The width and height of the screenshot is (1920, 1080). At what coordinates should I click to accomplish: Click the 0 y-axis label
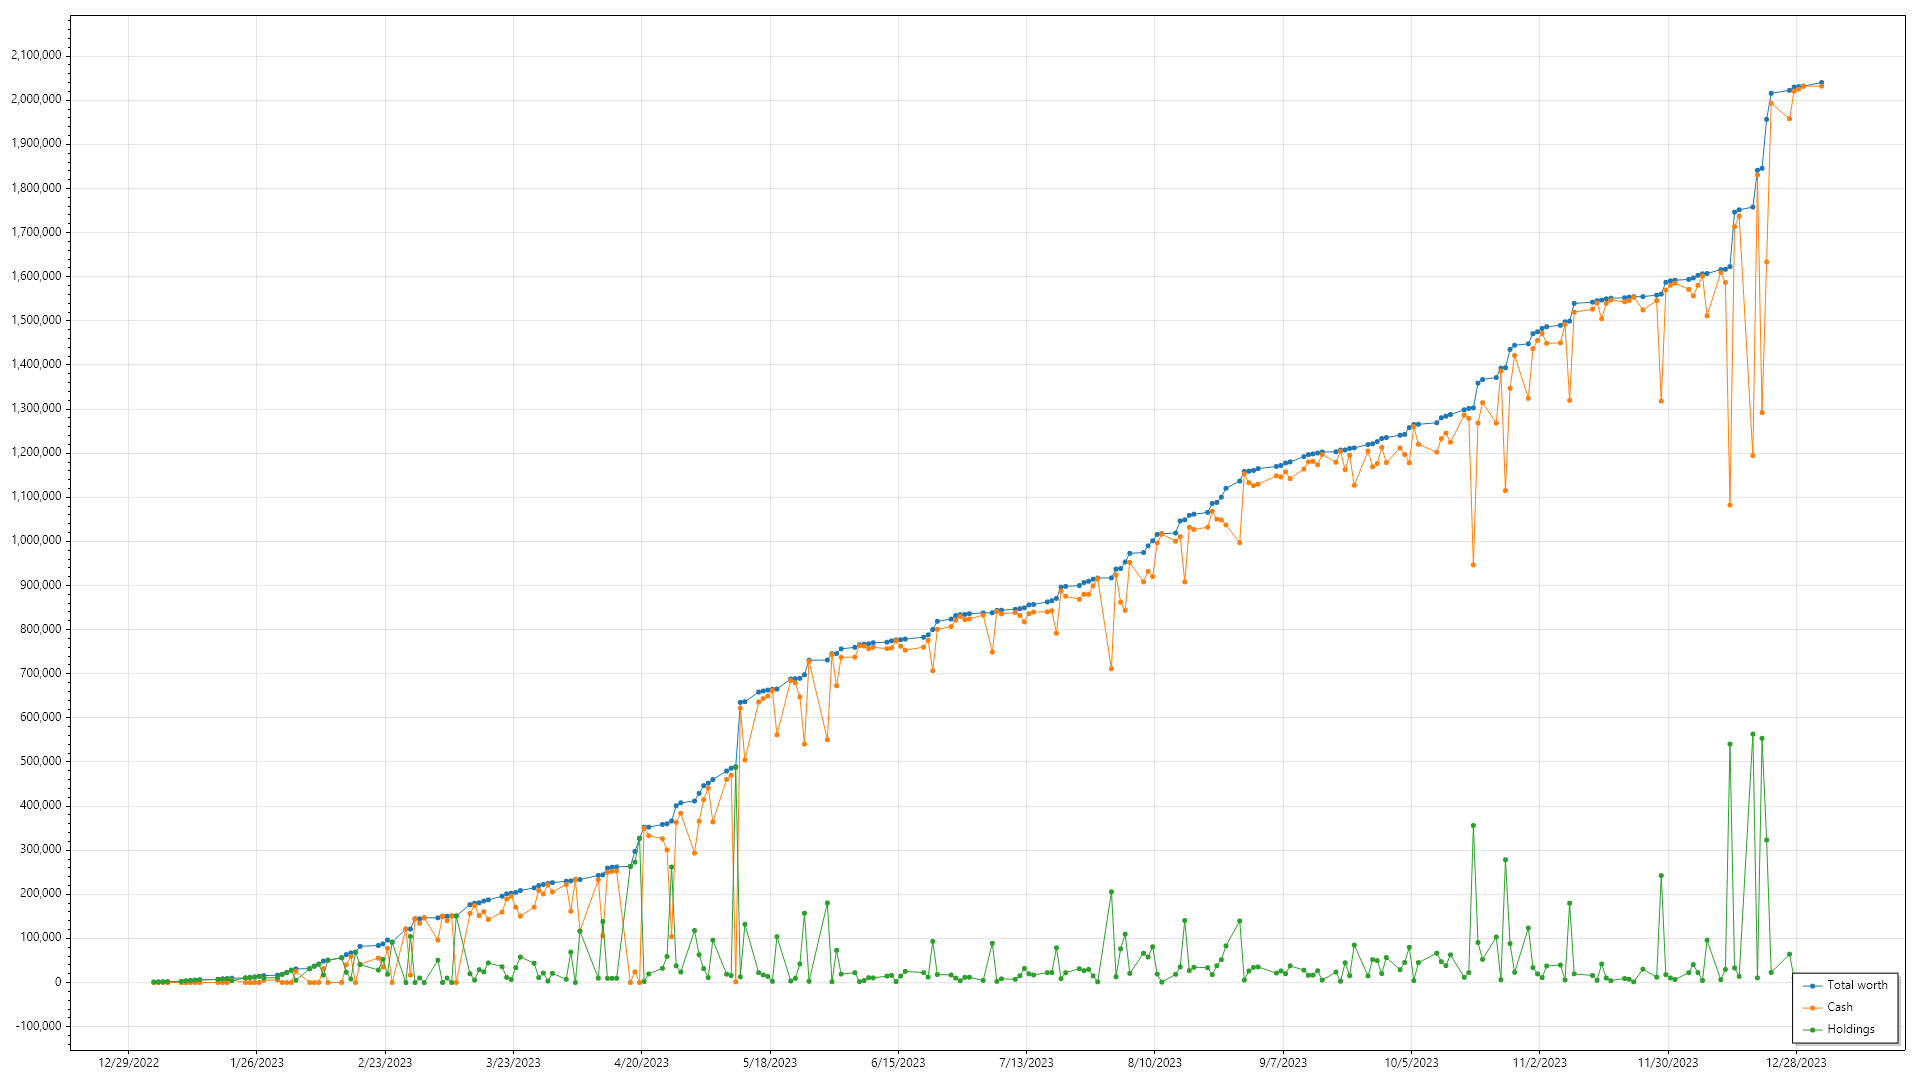point(58,982)
